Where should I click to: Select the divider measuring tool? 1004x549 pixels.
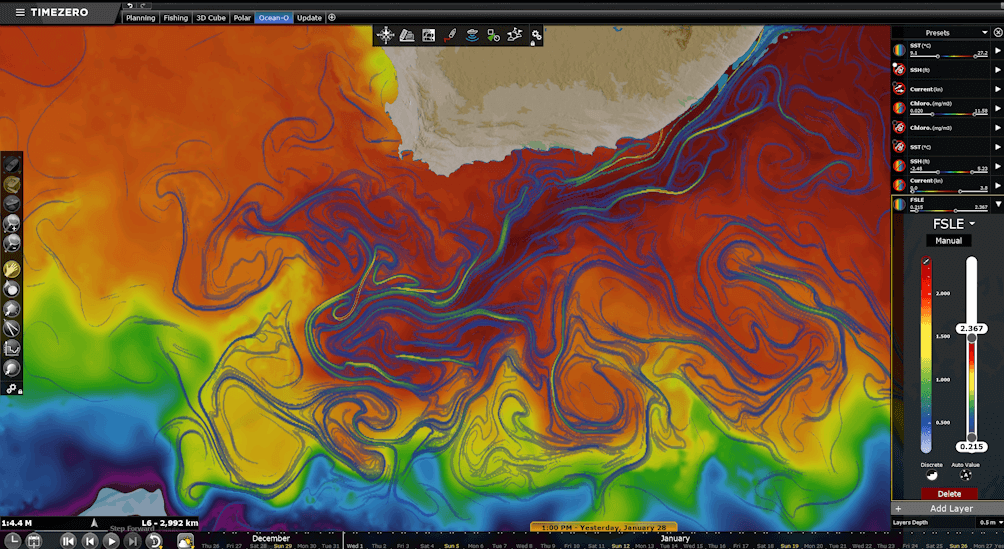tap(12, 329)
